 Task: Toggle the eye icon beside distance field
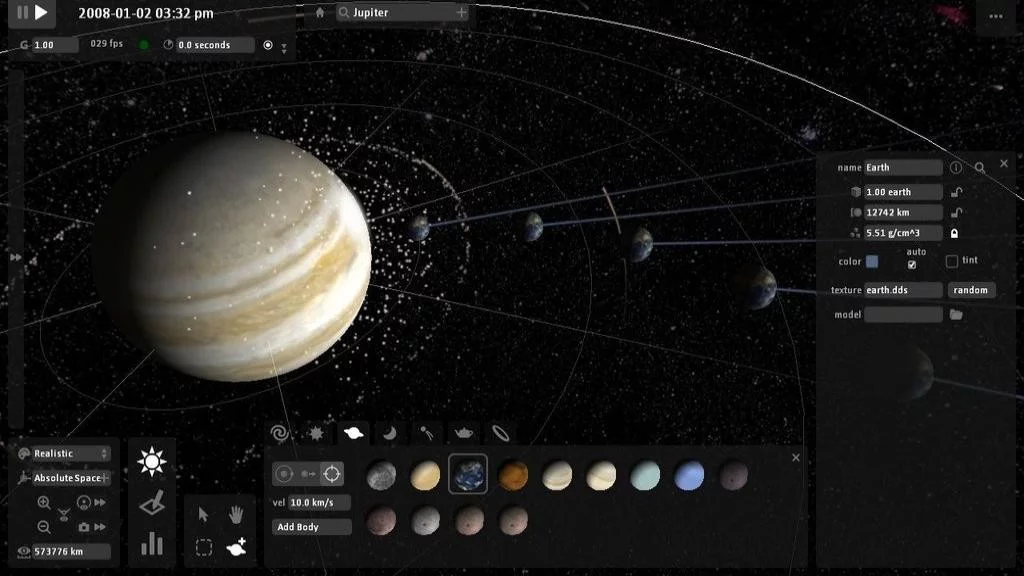(24, 551)
